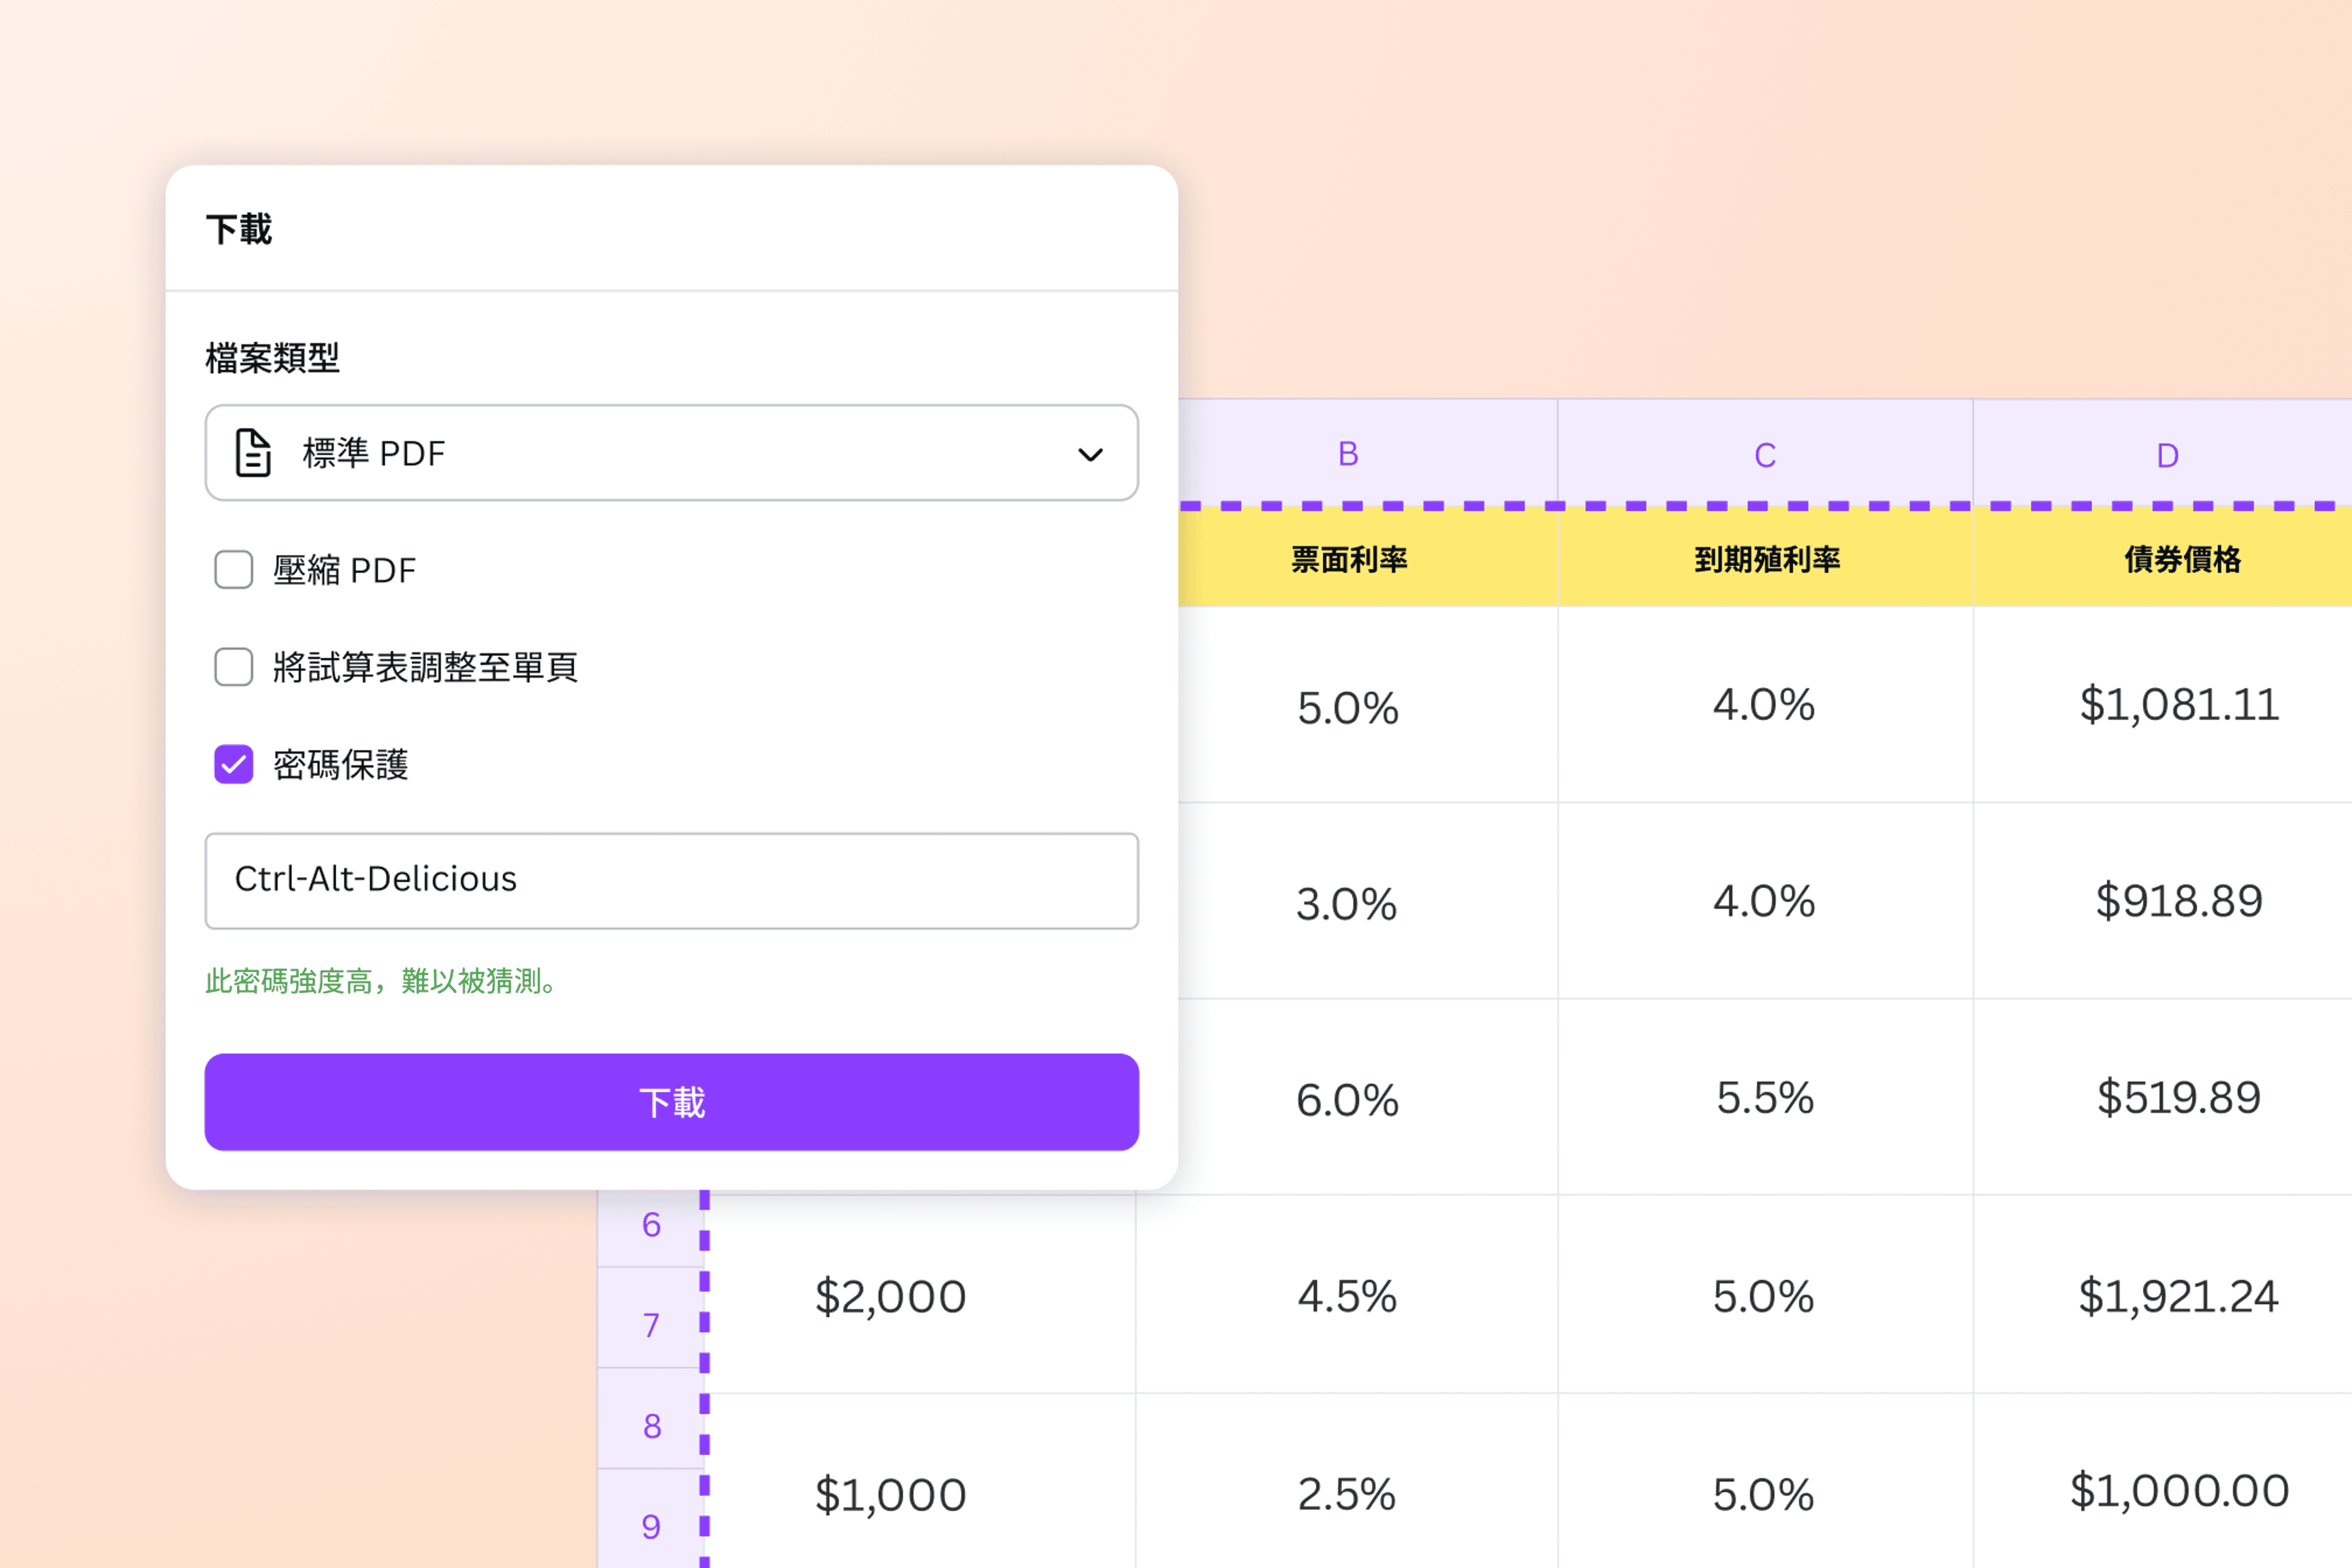Click the password field containing Ctrl-Alt-Delicious
2352x1568 pixels.
tap(671, 881)
